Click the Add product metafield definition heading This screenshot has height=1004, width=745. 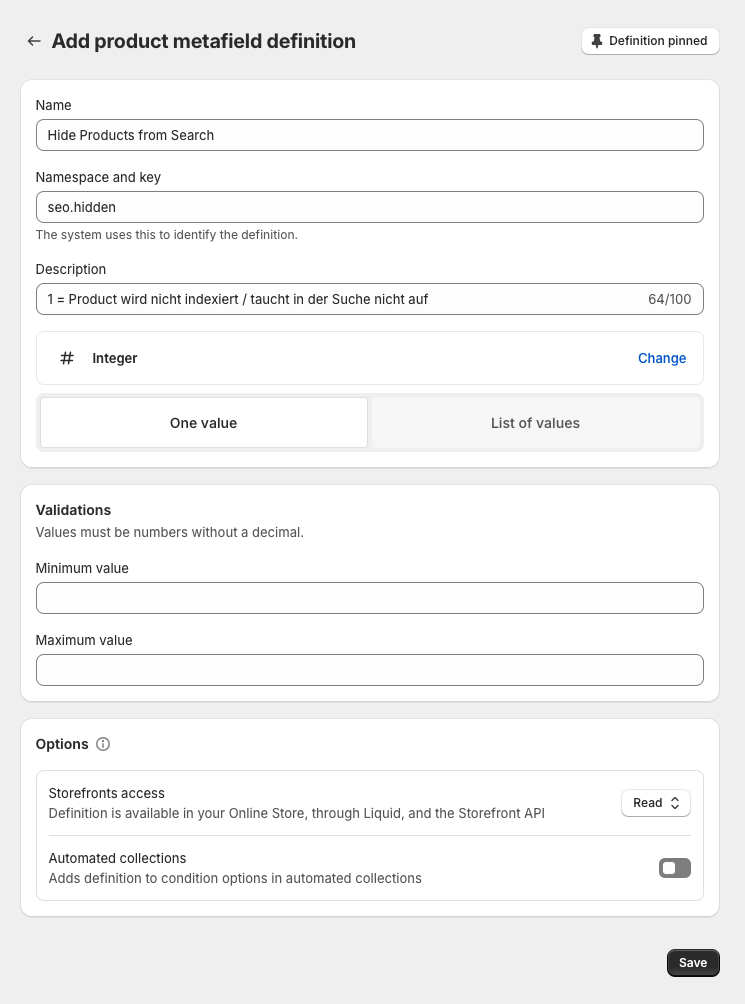coord(204,41)
